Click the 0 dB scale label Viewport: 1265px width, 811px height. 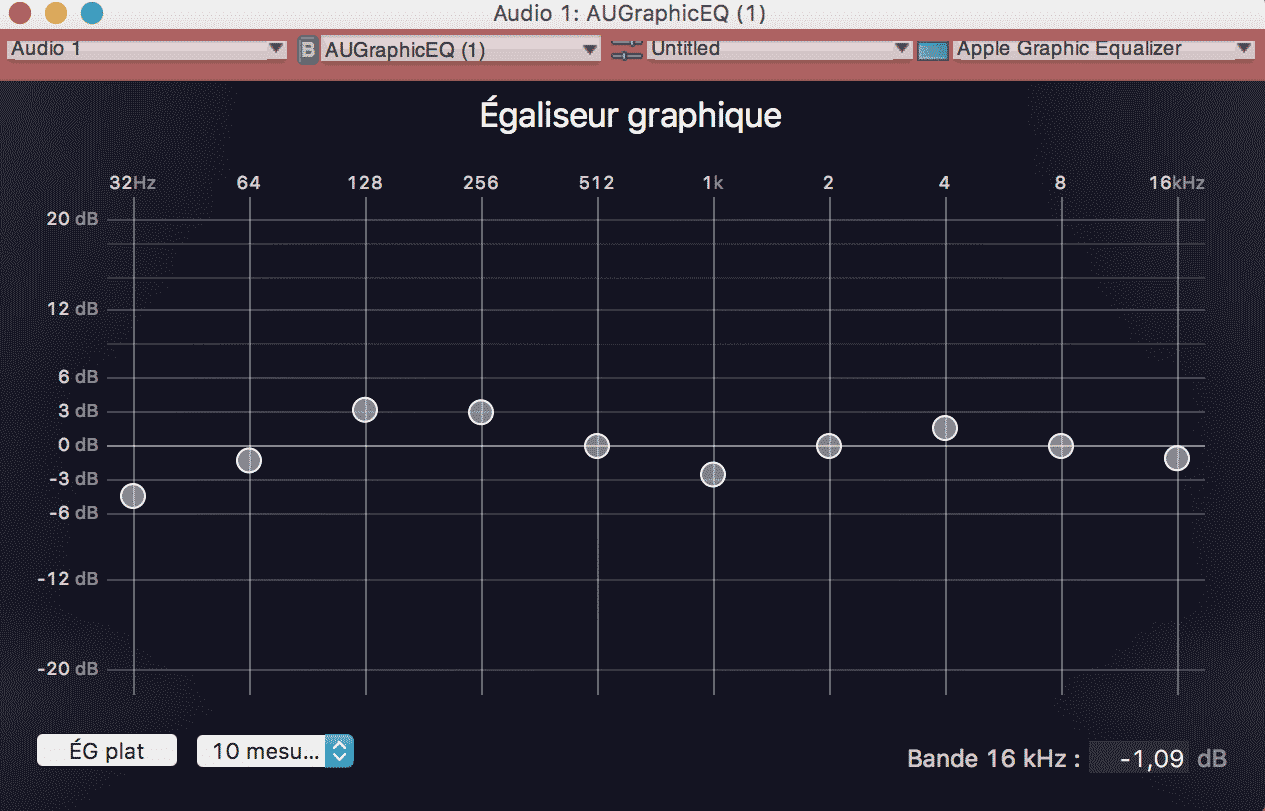point(76,445)
